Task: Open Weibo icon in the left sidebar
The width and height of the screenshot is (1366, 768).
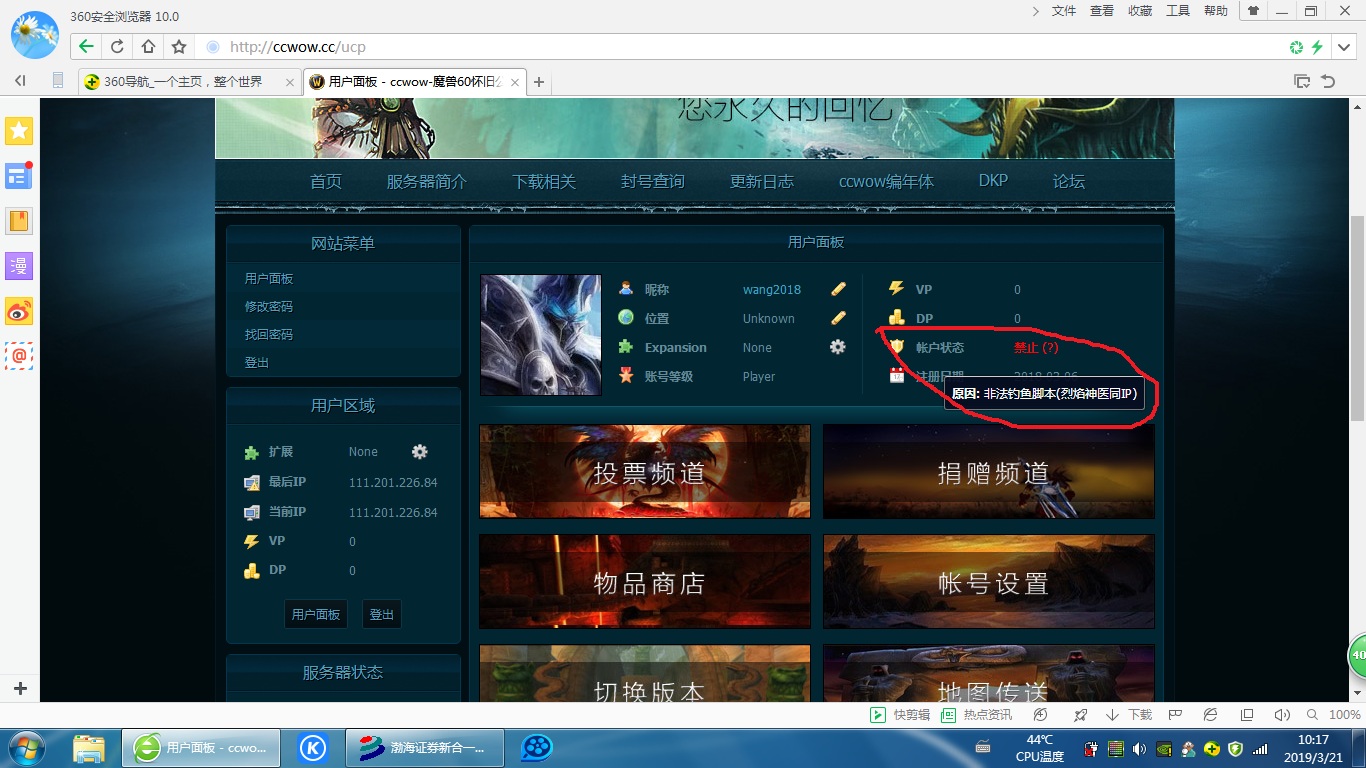Action: point(20,310)
